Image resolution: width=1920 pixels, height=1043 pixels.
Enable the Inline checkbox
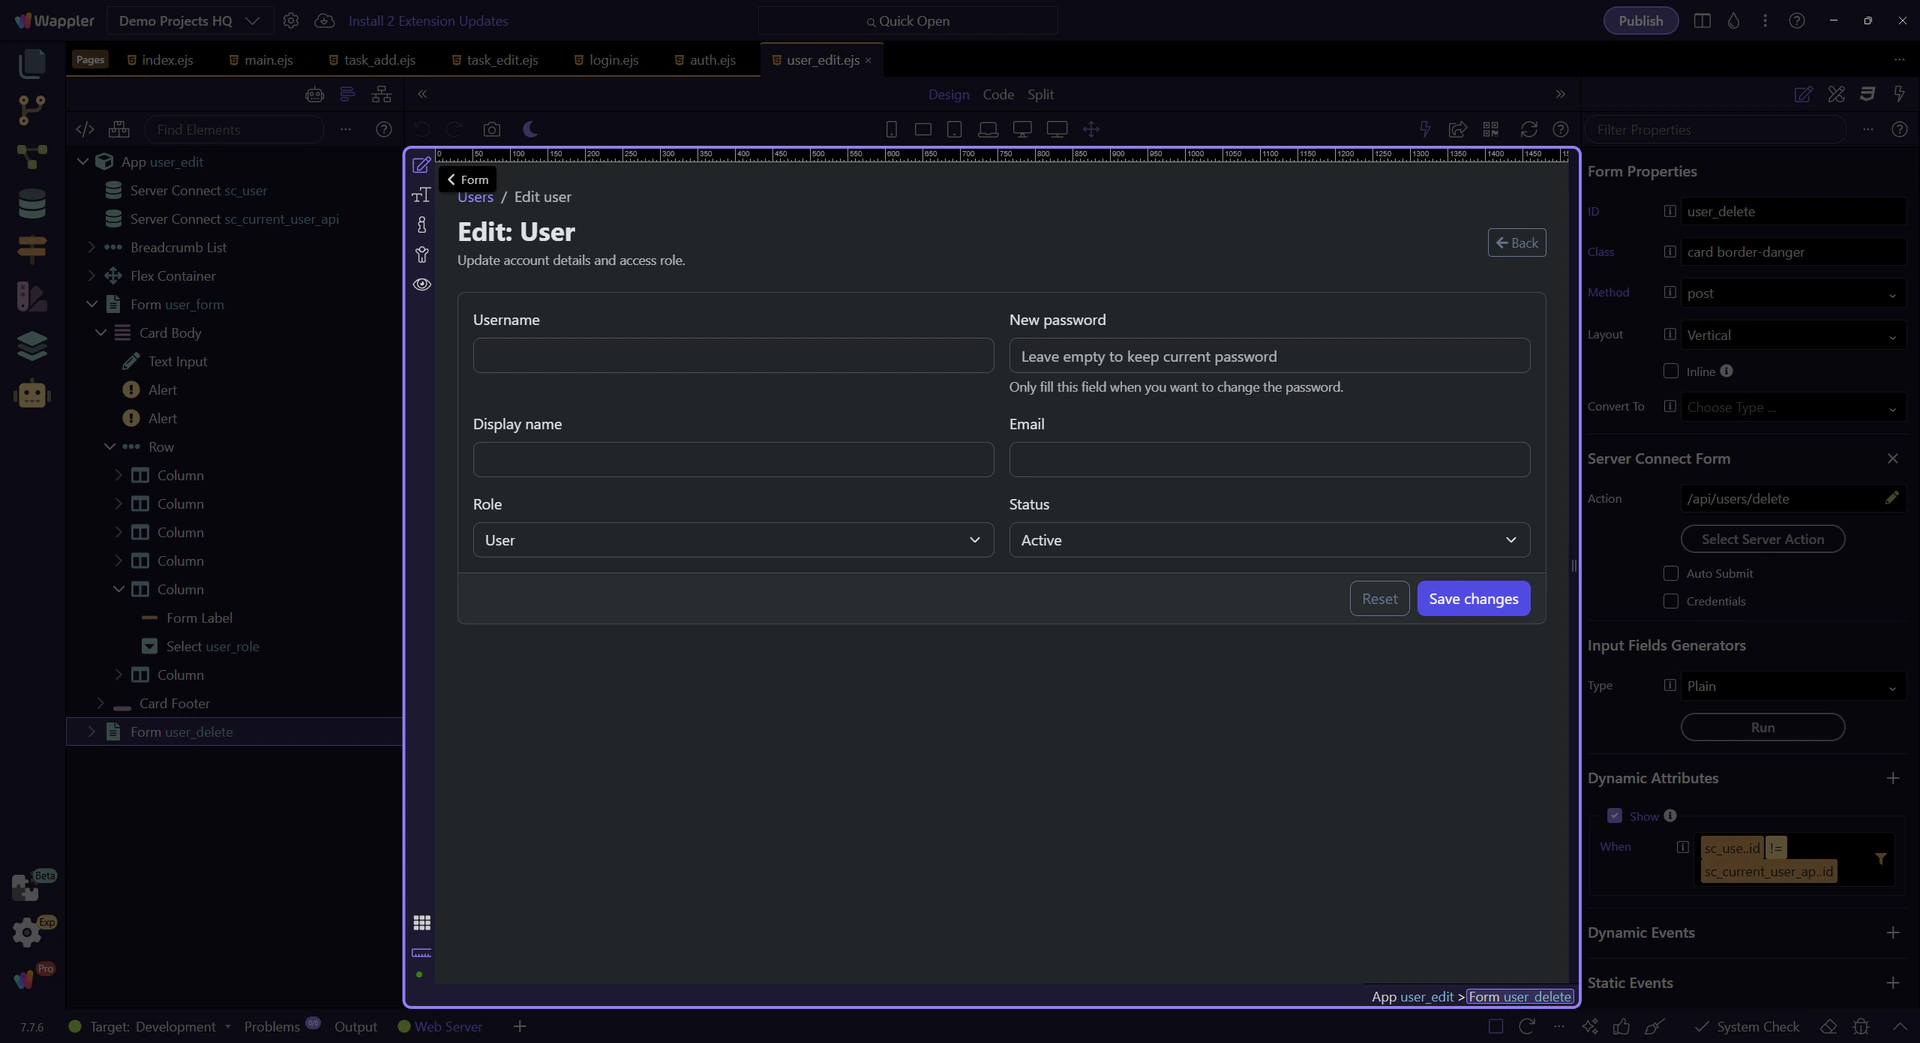(x=1670, y=371)
